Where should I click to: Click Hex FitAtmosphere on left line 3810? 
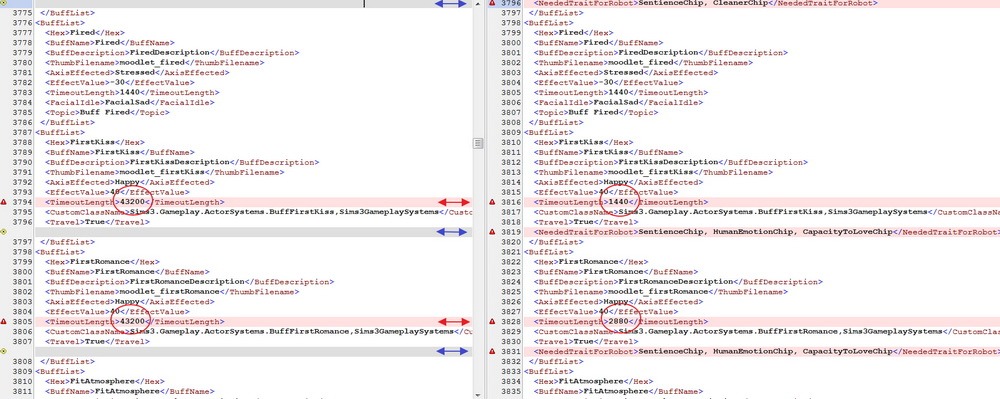coord(105,381)
